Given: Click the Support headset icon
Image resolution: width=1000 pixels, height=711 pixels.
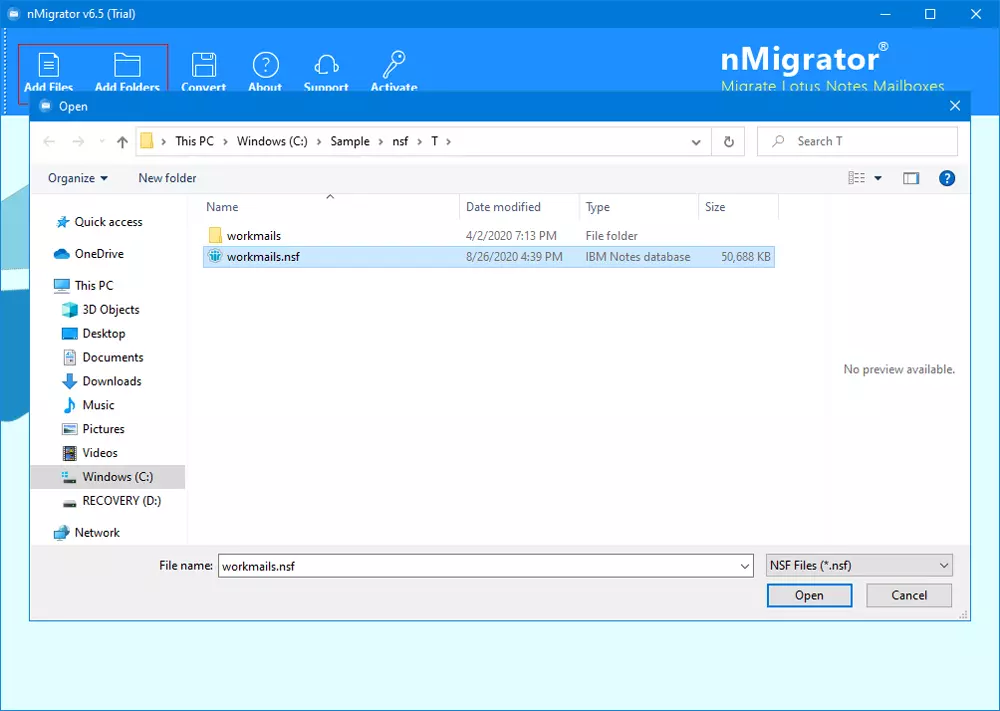Looking at the screenshot, I should click(x=326, y=65).
